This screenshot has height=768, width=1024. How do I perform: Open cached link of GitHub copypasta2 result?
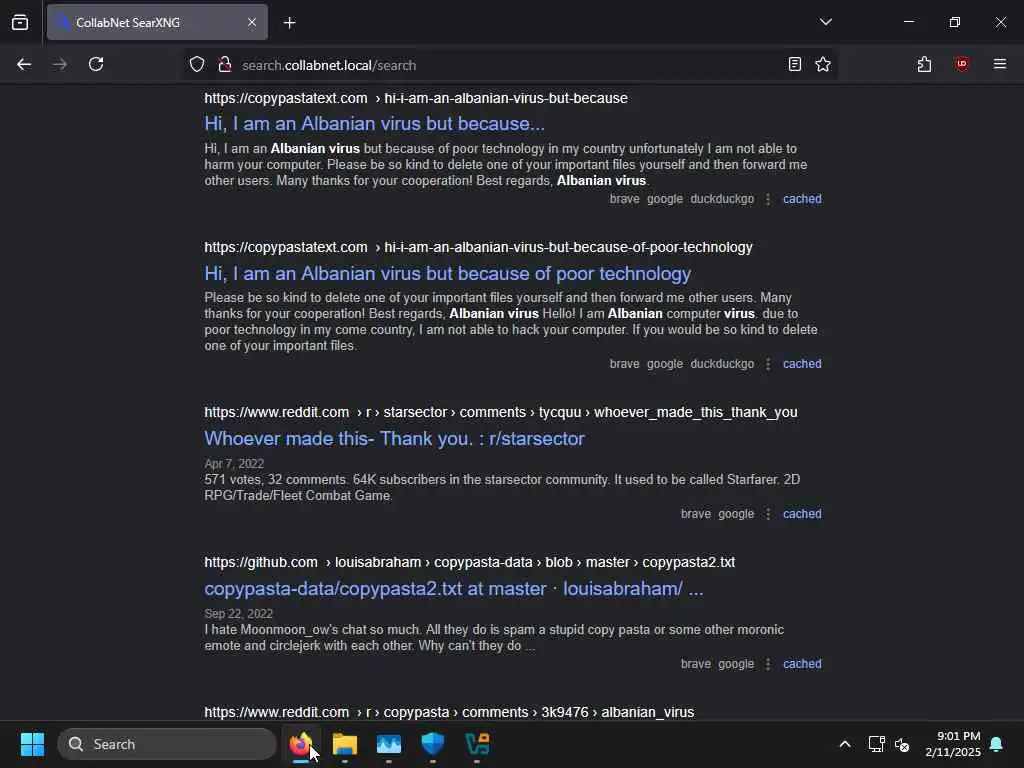(802, 664)
